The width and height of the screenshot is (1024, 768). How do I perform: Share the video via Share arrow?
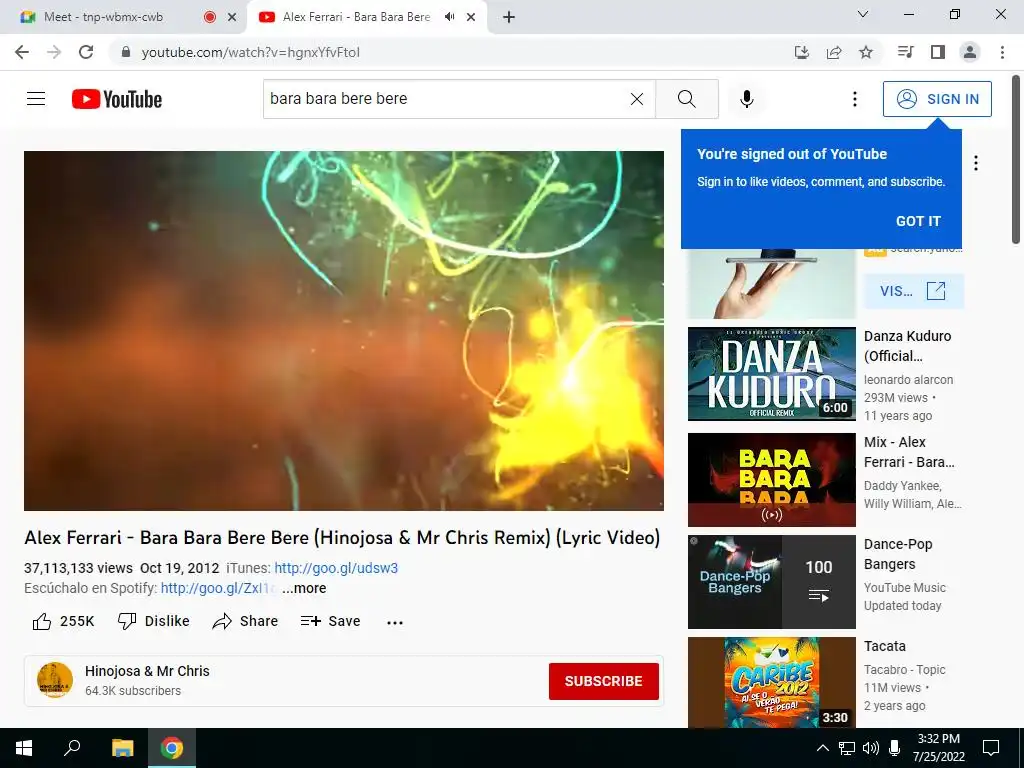pyautogui.click(x=245, y=621)
